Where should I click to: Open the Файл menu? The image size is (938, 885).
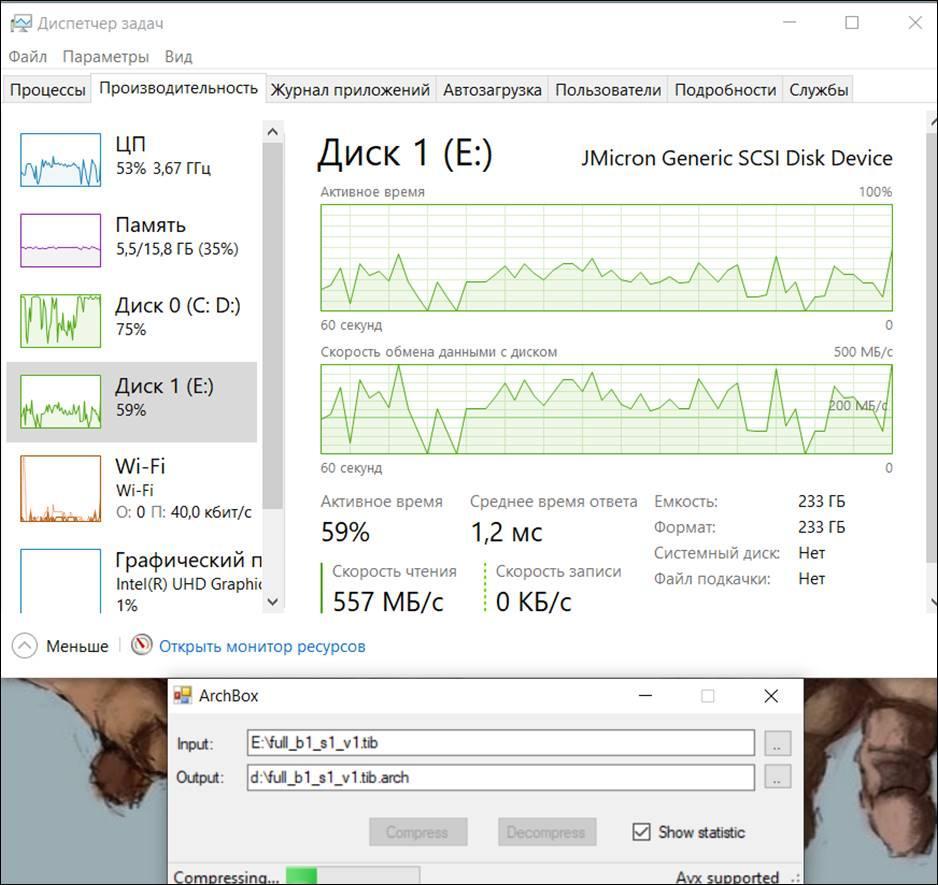[28, 57]
